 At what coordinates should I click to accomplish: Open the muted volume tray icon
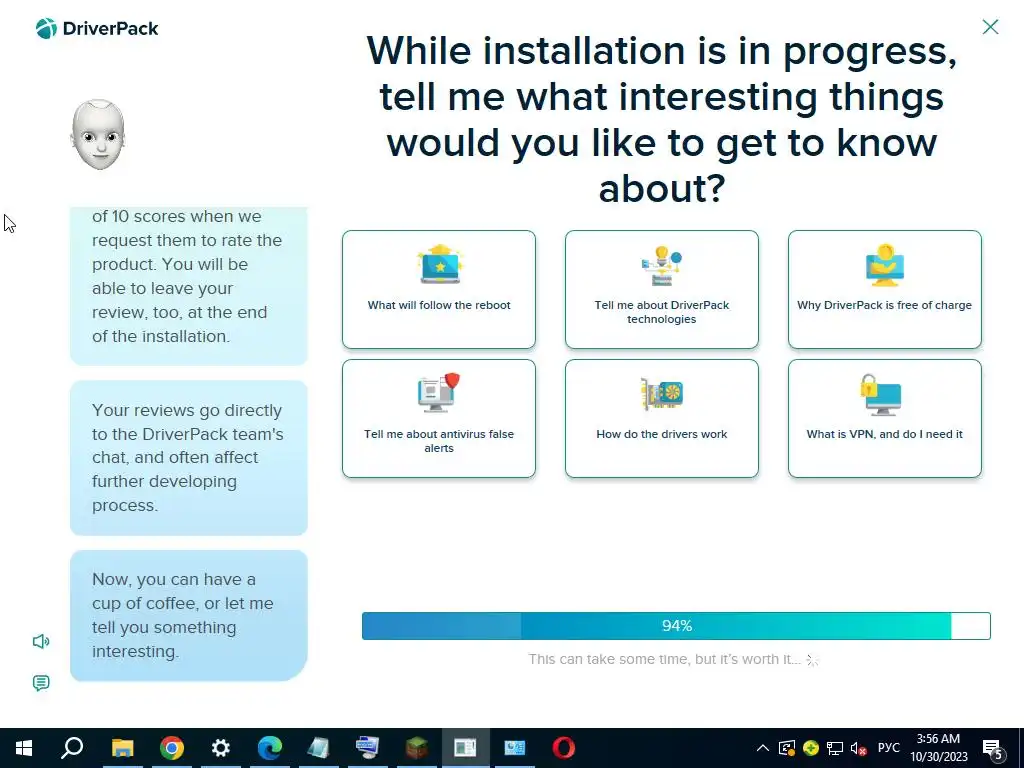point(858,748)
